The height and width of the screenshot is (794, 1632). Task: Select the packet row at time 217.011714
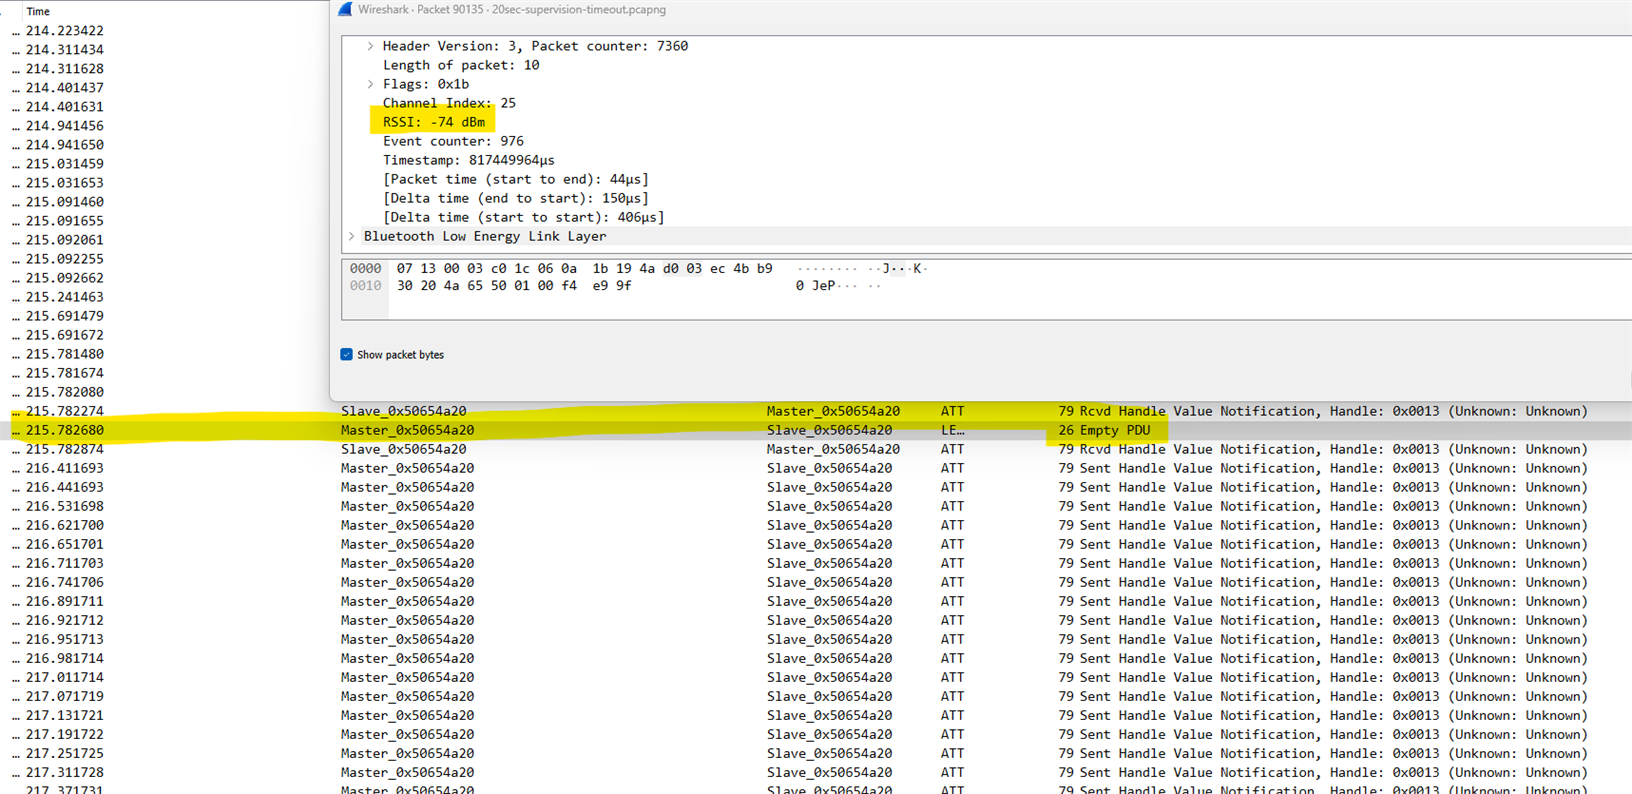coord(816,677)
